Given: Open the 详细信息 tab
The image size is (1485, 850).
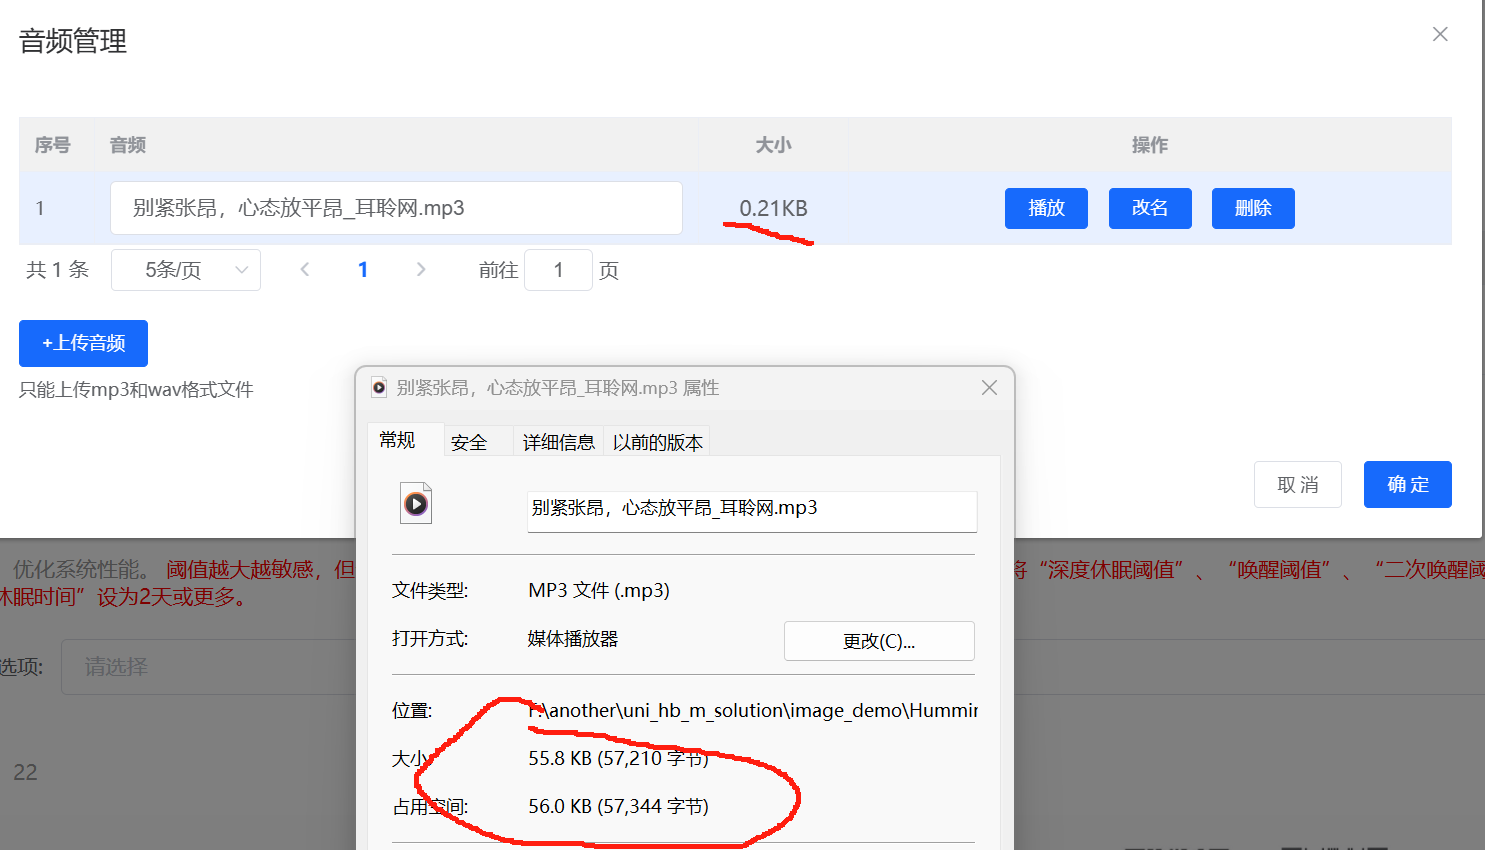Looking at the screenshot, I should pos(558,441).
